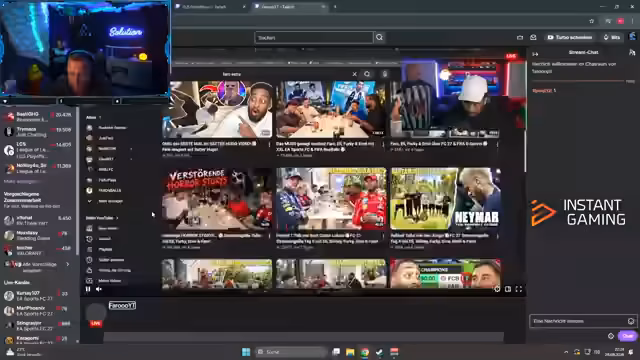640x360 pixels.
Task: Click the Prime loot crown icon
Action: click(520, 37)
